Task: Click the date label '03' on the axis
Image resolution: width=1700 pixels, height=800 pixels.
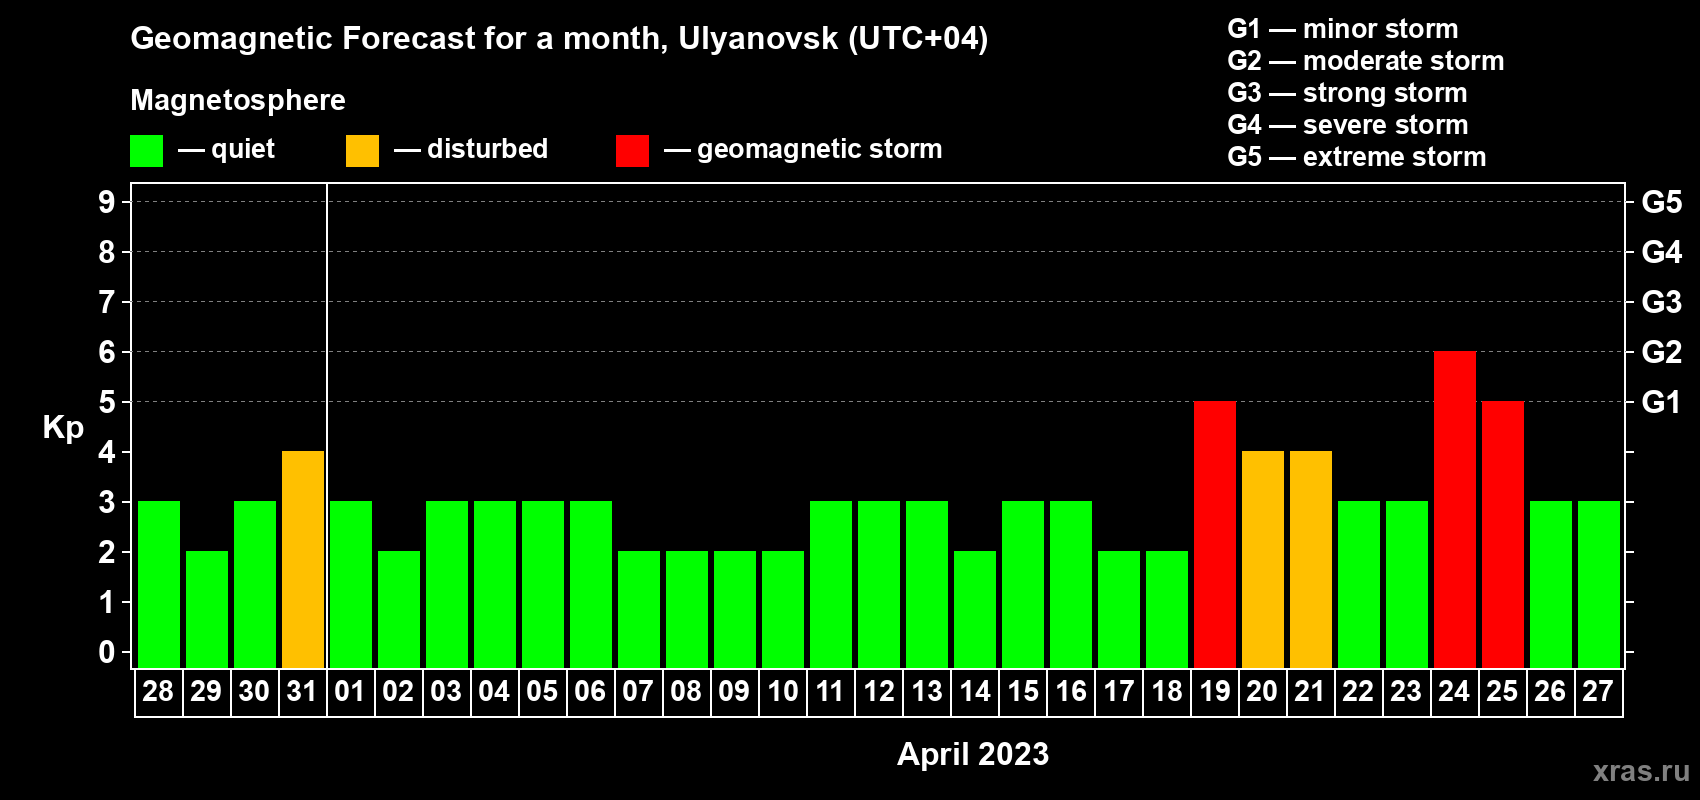Action: tap(446, 692)
